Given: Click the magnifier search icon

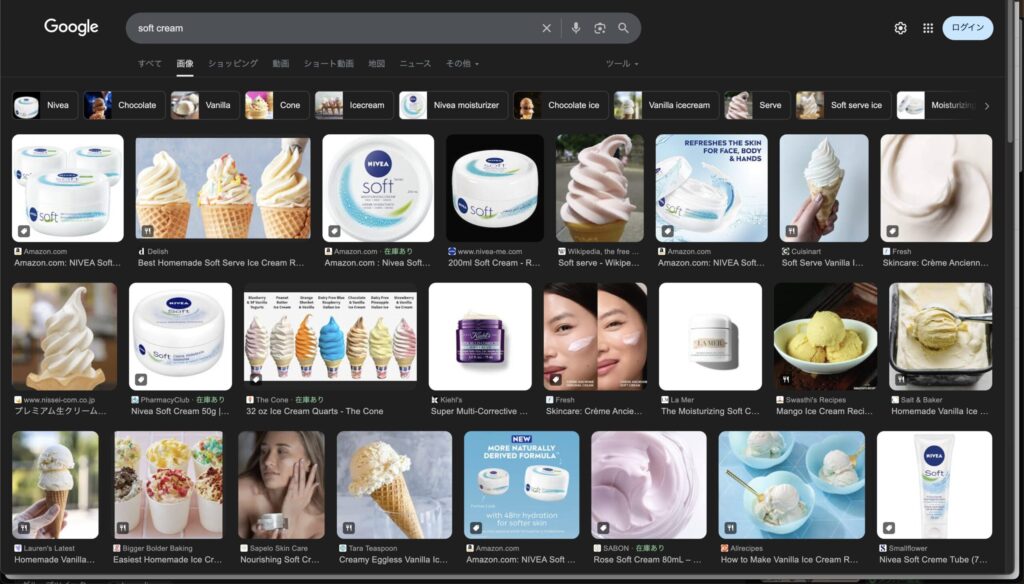Looking at the screenshot, I should (624, 28).
